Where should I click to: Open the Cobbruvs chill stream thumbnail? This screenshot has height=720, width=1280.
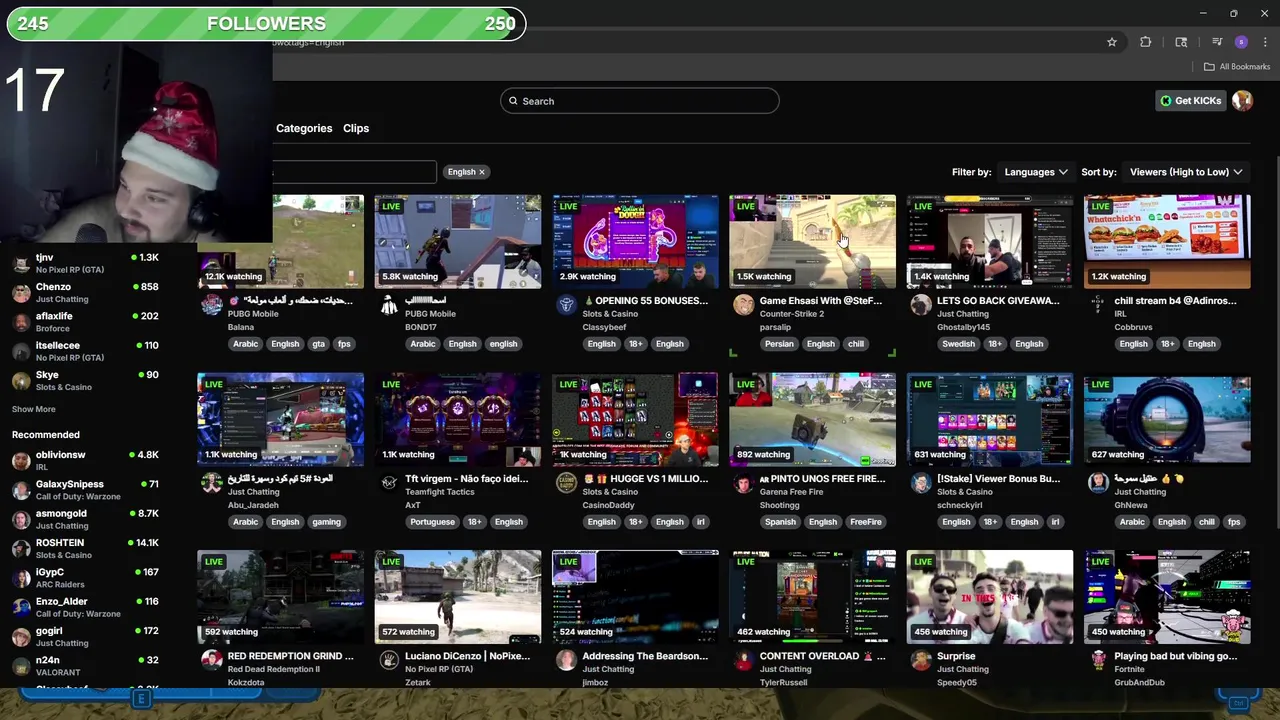(1167, 241)
